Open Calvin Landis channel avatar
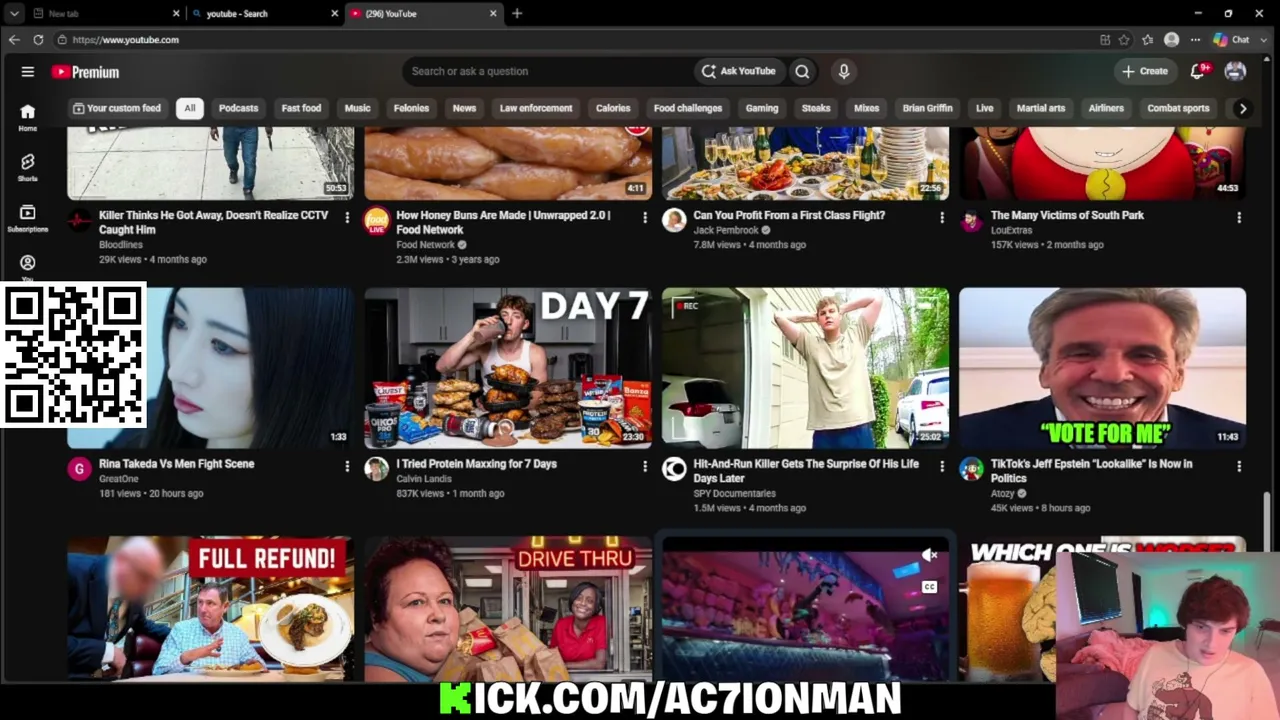The width and height of the screenshot is (1280, 720). click(376, 469)
